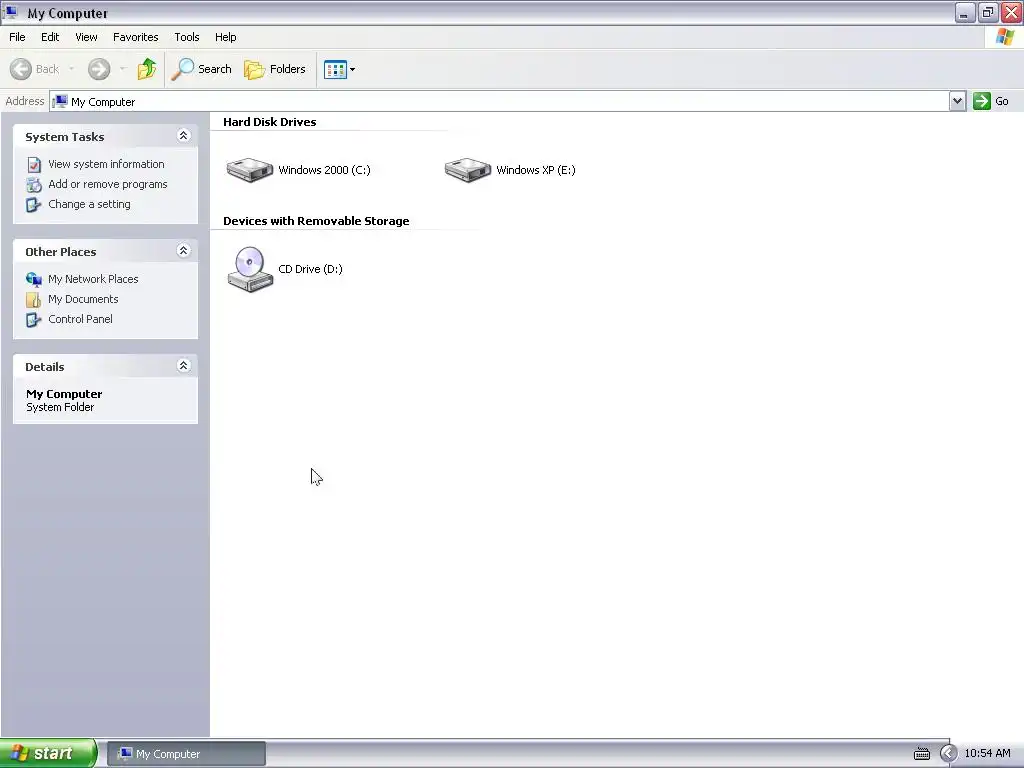1024x768 pixels.
Task: Click View system information link
Action: (106, 164)
